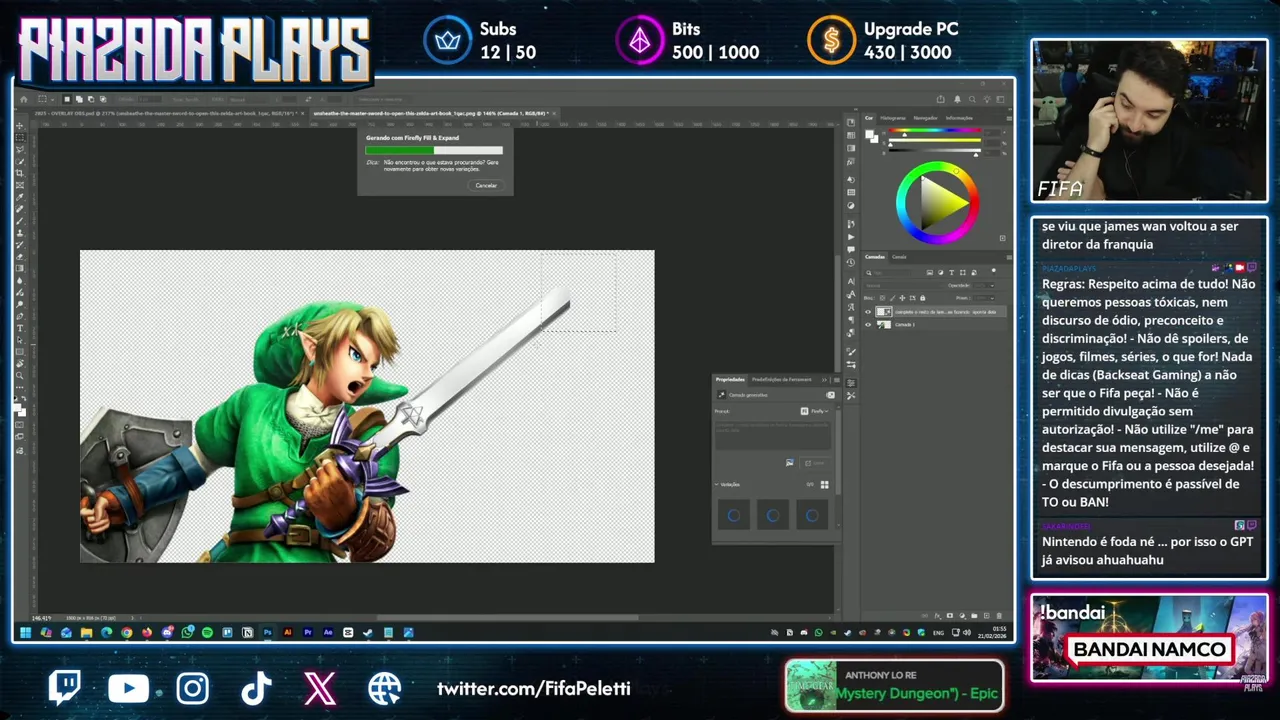Toggle lock transparent pixels in Camadas
The height and width of the screenshot is (720, 1280).
tap(882, 298)
